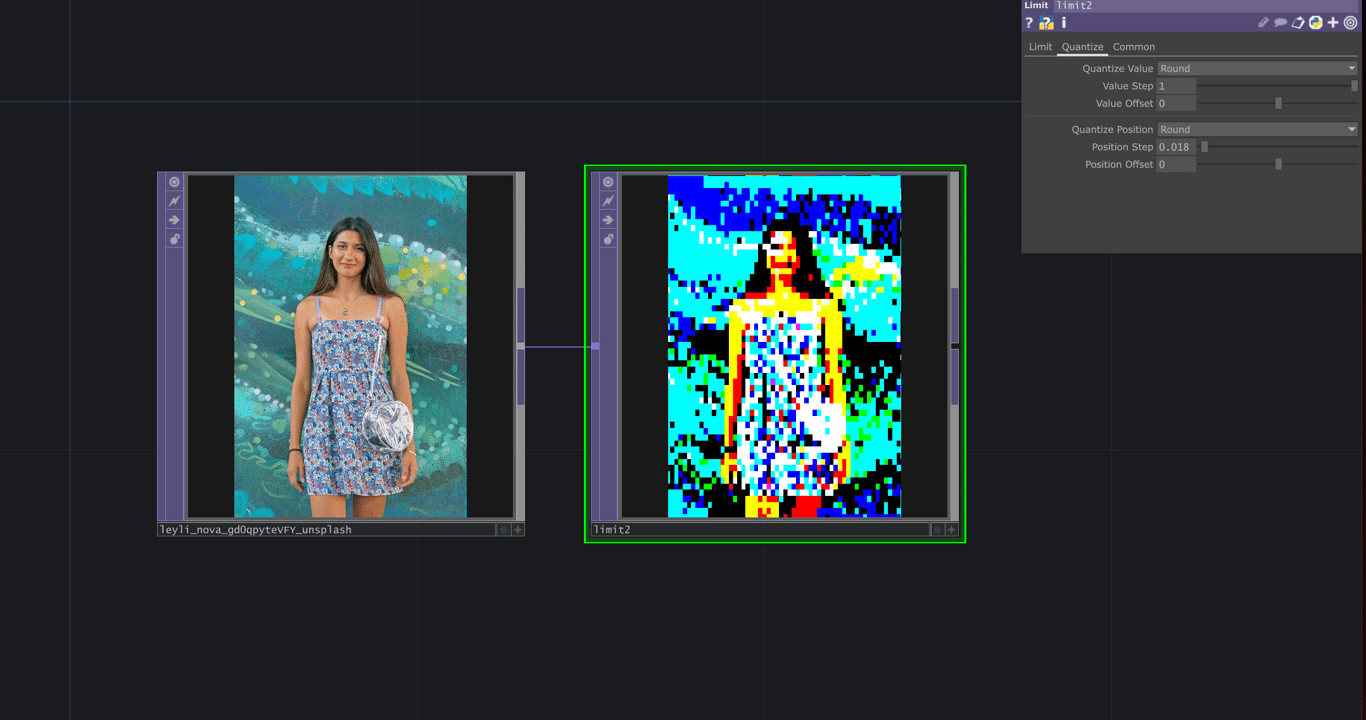The width and height of the screenshot is (1366, 720).
Task: Click the info icon in the parameter dialog
Action: [x=1063, y=22]
